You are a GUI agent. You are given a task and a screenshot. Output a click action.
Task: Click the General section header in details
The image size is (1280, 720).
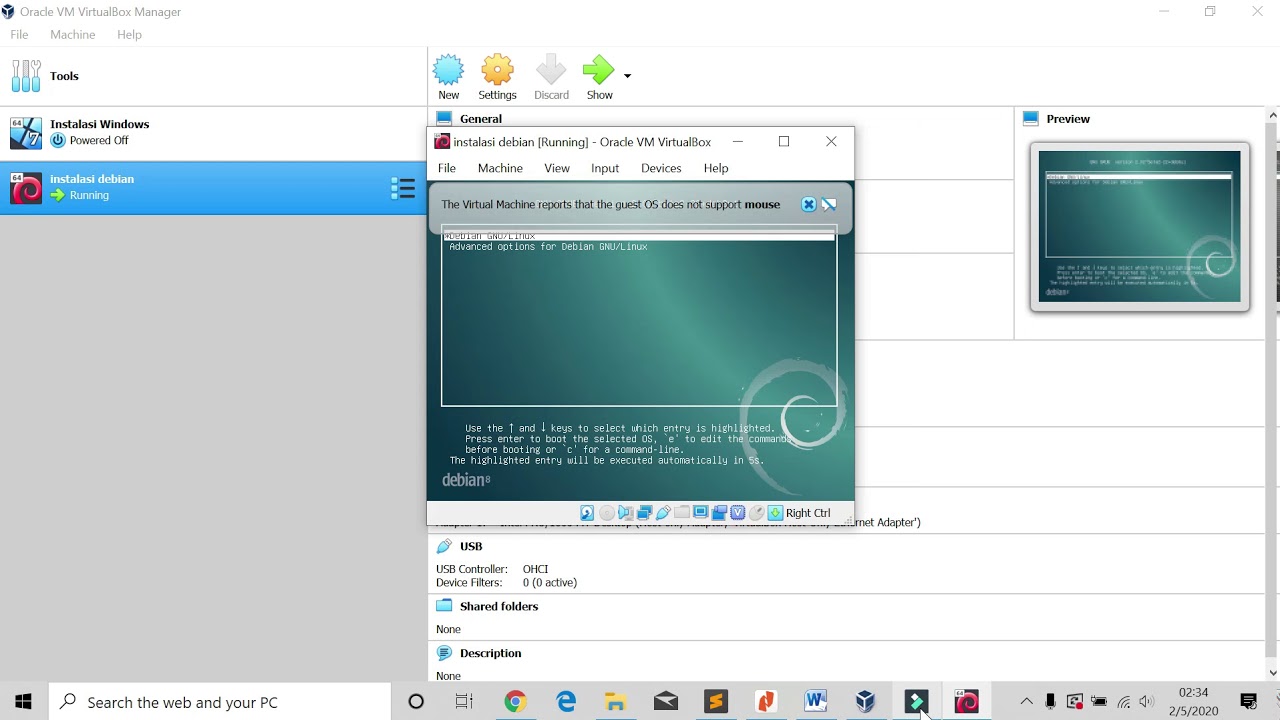[481, 118]
